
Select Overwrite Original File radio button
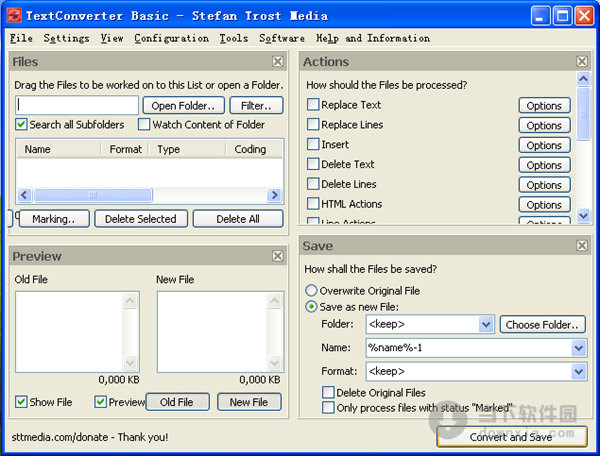311,291
